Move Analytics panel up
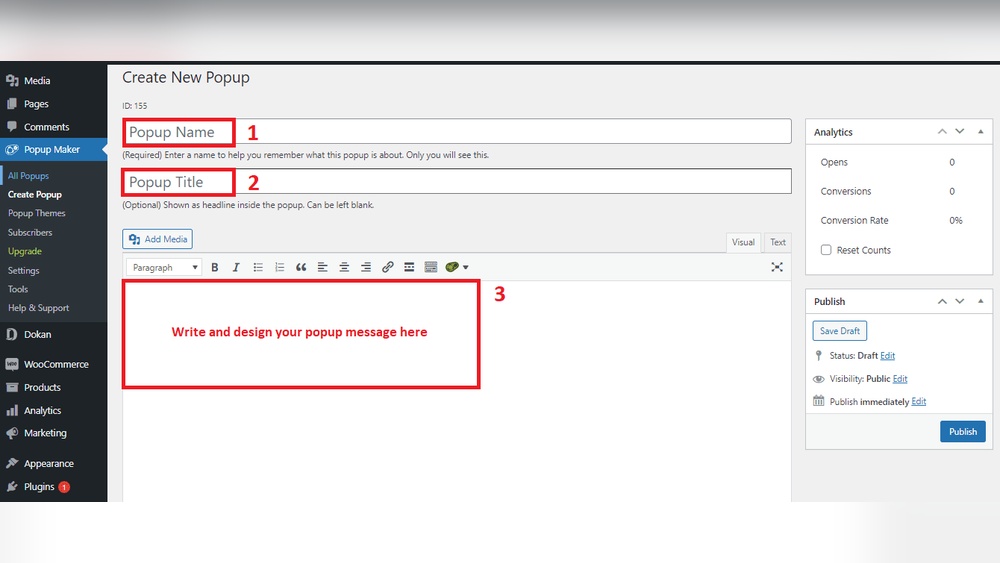 pos(942,131)
